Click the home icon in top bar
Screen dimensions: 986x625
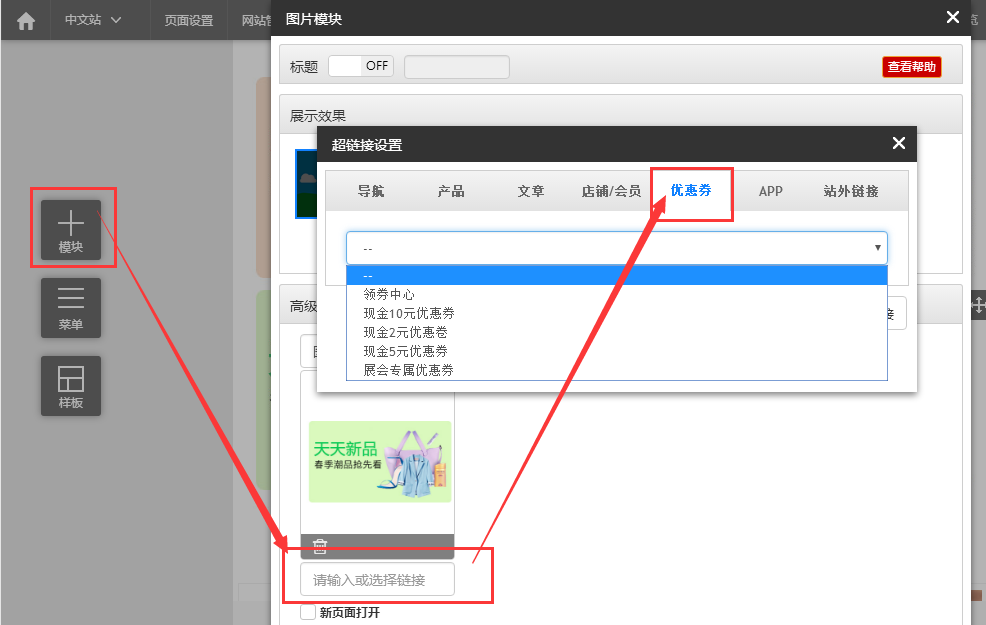pos(26,21)
